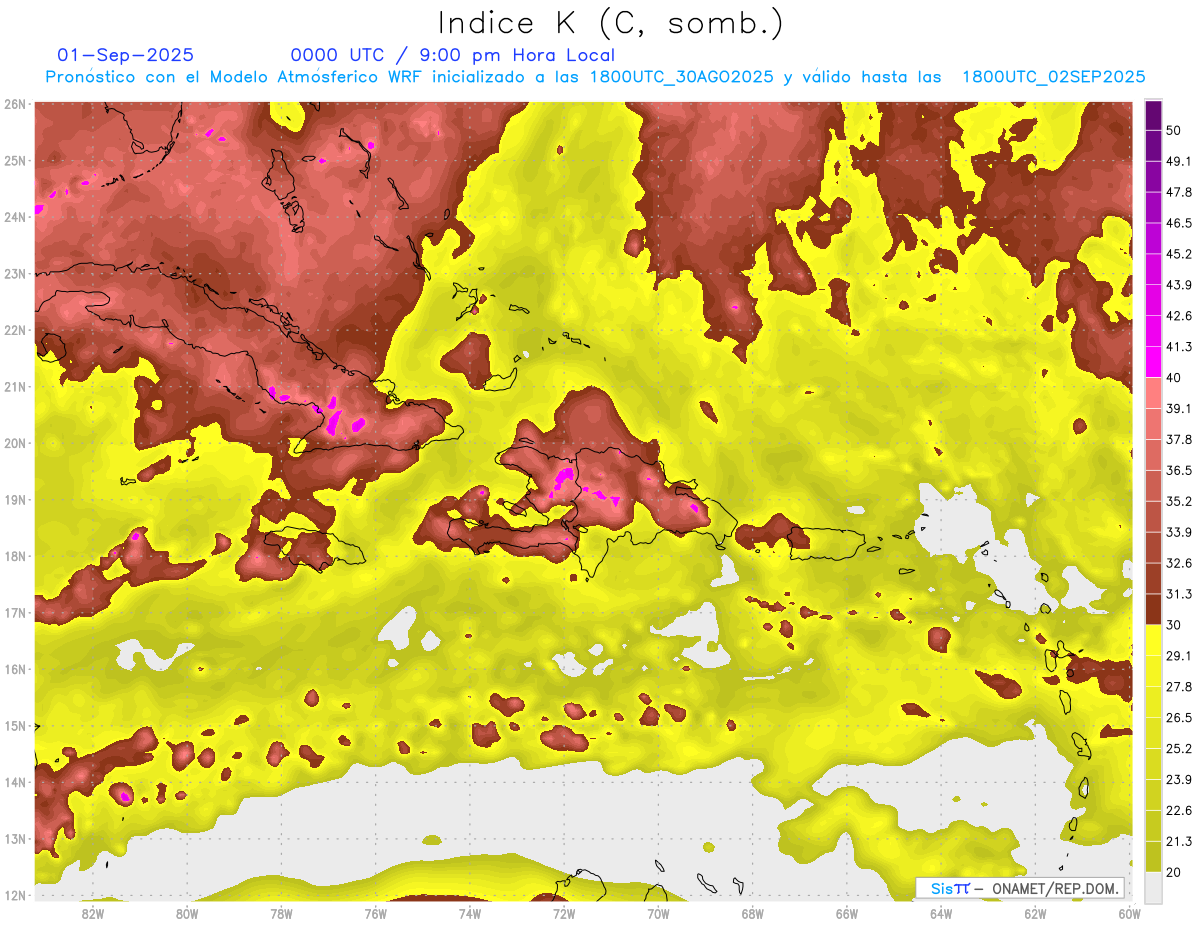Click the longitude axis label "70W"
The image size is (1200, 927).
coord(658,914)
